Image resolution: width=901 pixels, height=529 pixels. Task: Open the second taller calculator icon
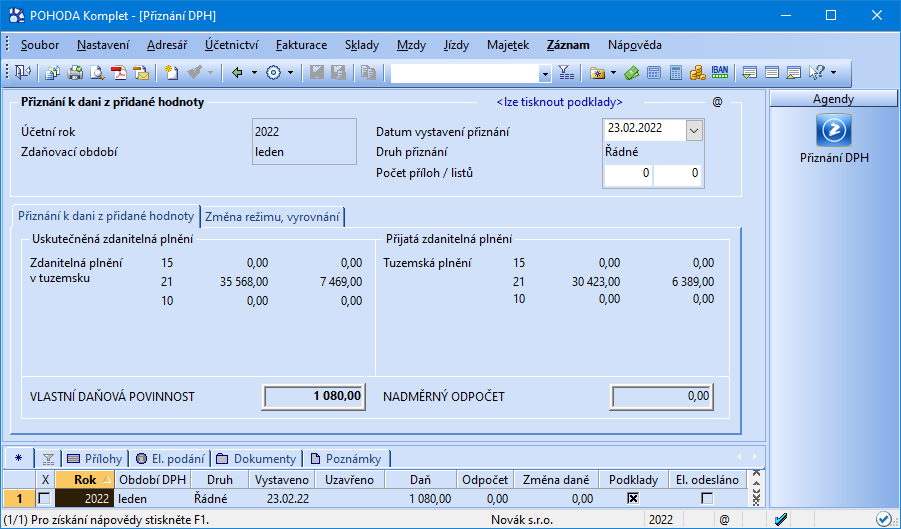click(x=676, y=73)
